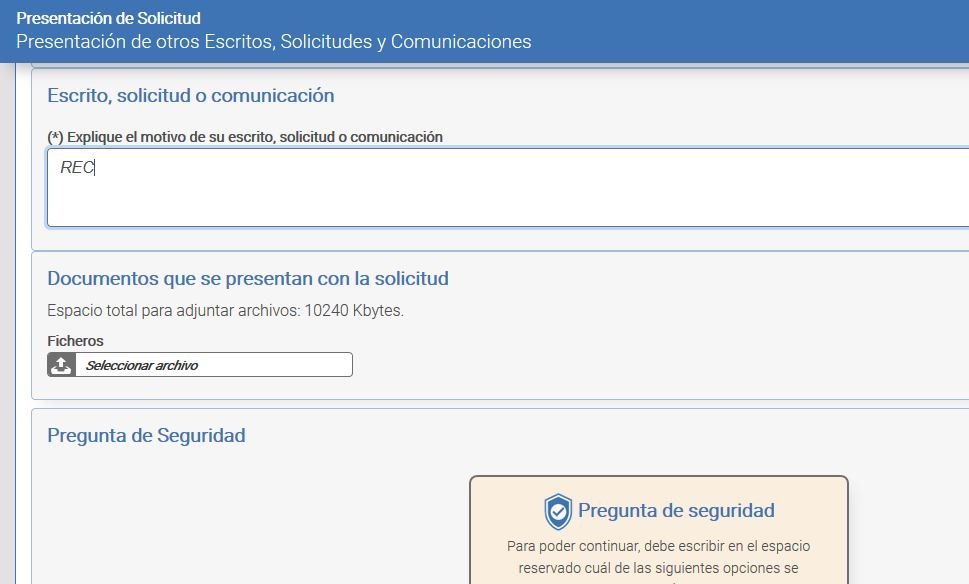
Task: Click Documentos que se presentan con la solicitud heading
Action: click(x=248, y=279)
